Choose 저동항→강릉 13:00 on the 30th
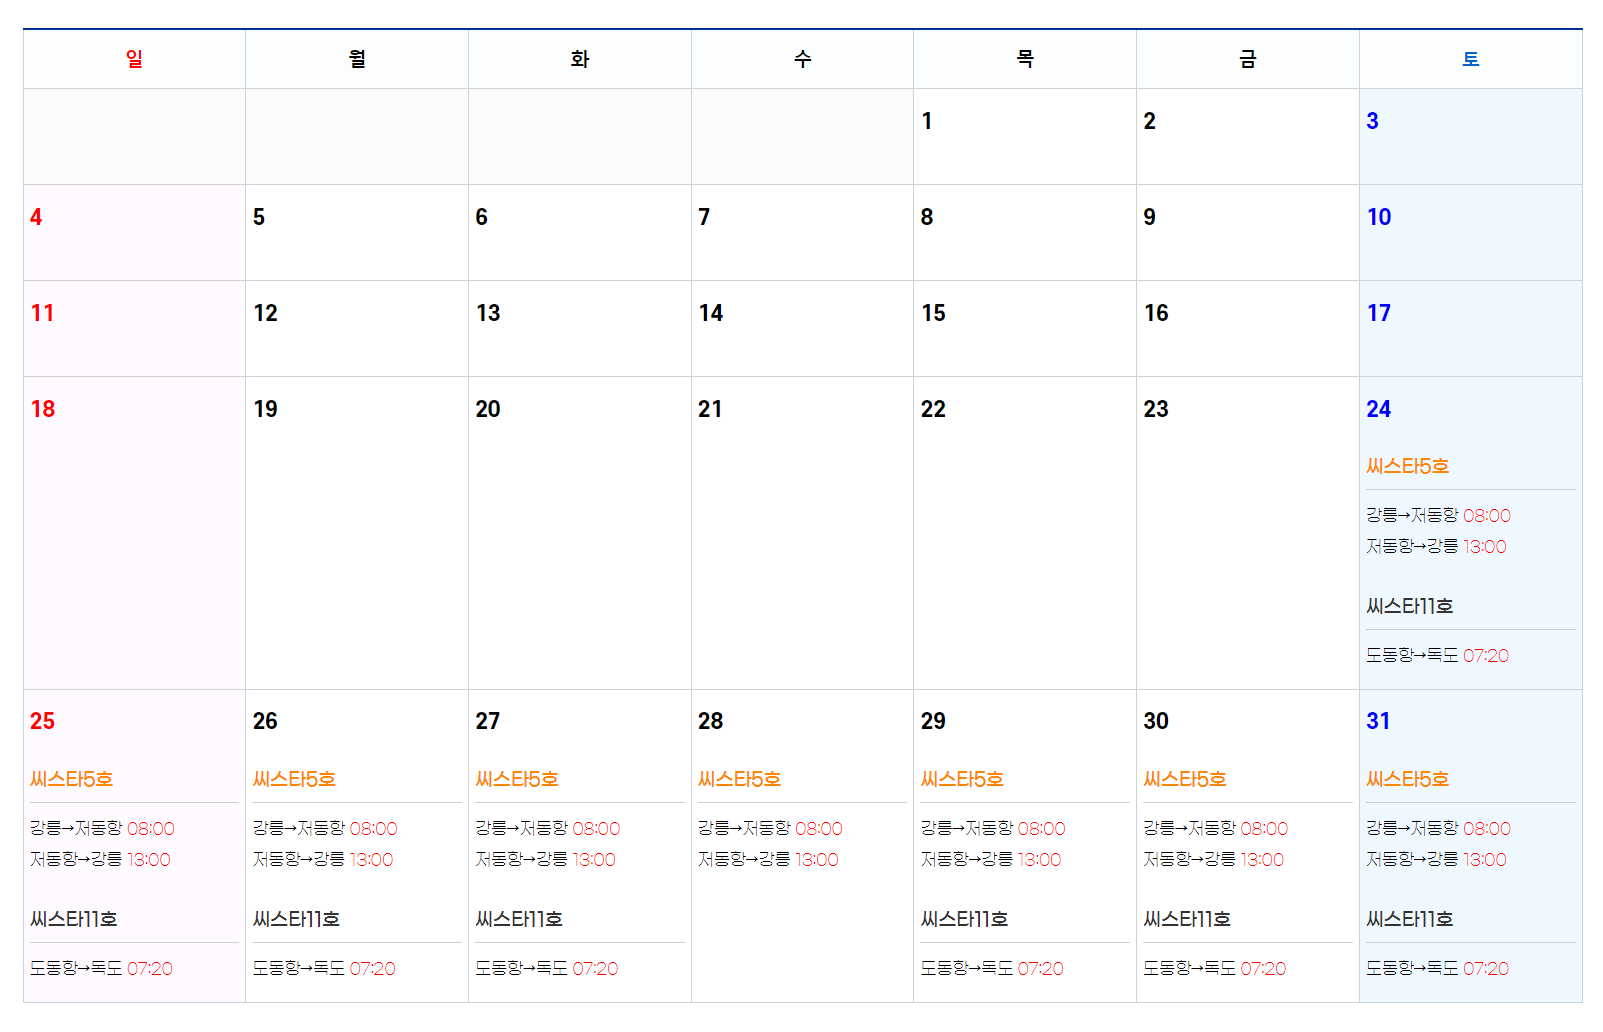 1214,859
